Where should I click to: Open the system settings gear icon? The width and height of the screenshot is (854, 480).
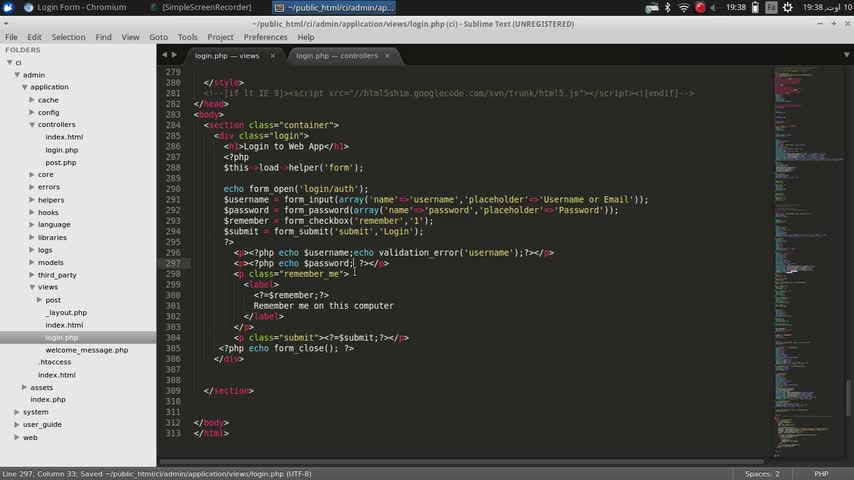(788, 7)
